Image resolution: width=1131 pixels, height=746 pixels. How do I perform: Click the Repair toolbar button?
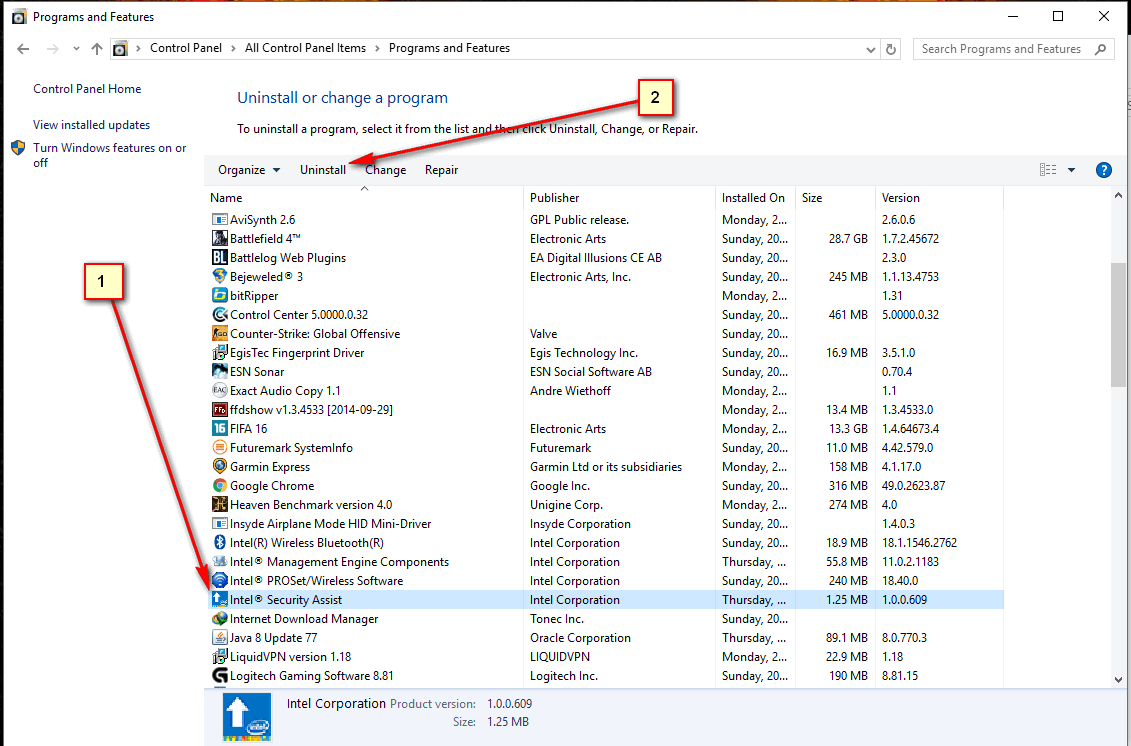pyautogui.click(x=441, y=170)
